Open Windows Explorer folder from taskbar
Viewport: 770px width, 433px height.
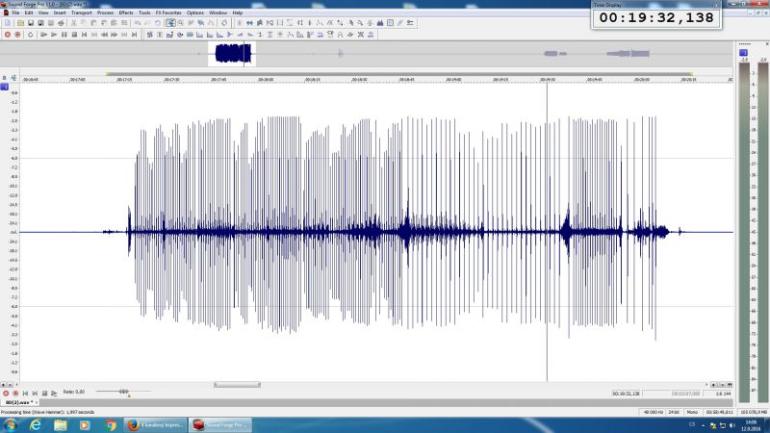(x=60, y=425)
